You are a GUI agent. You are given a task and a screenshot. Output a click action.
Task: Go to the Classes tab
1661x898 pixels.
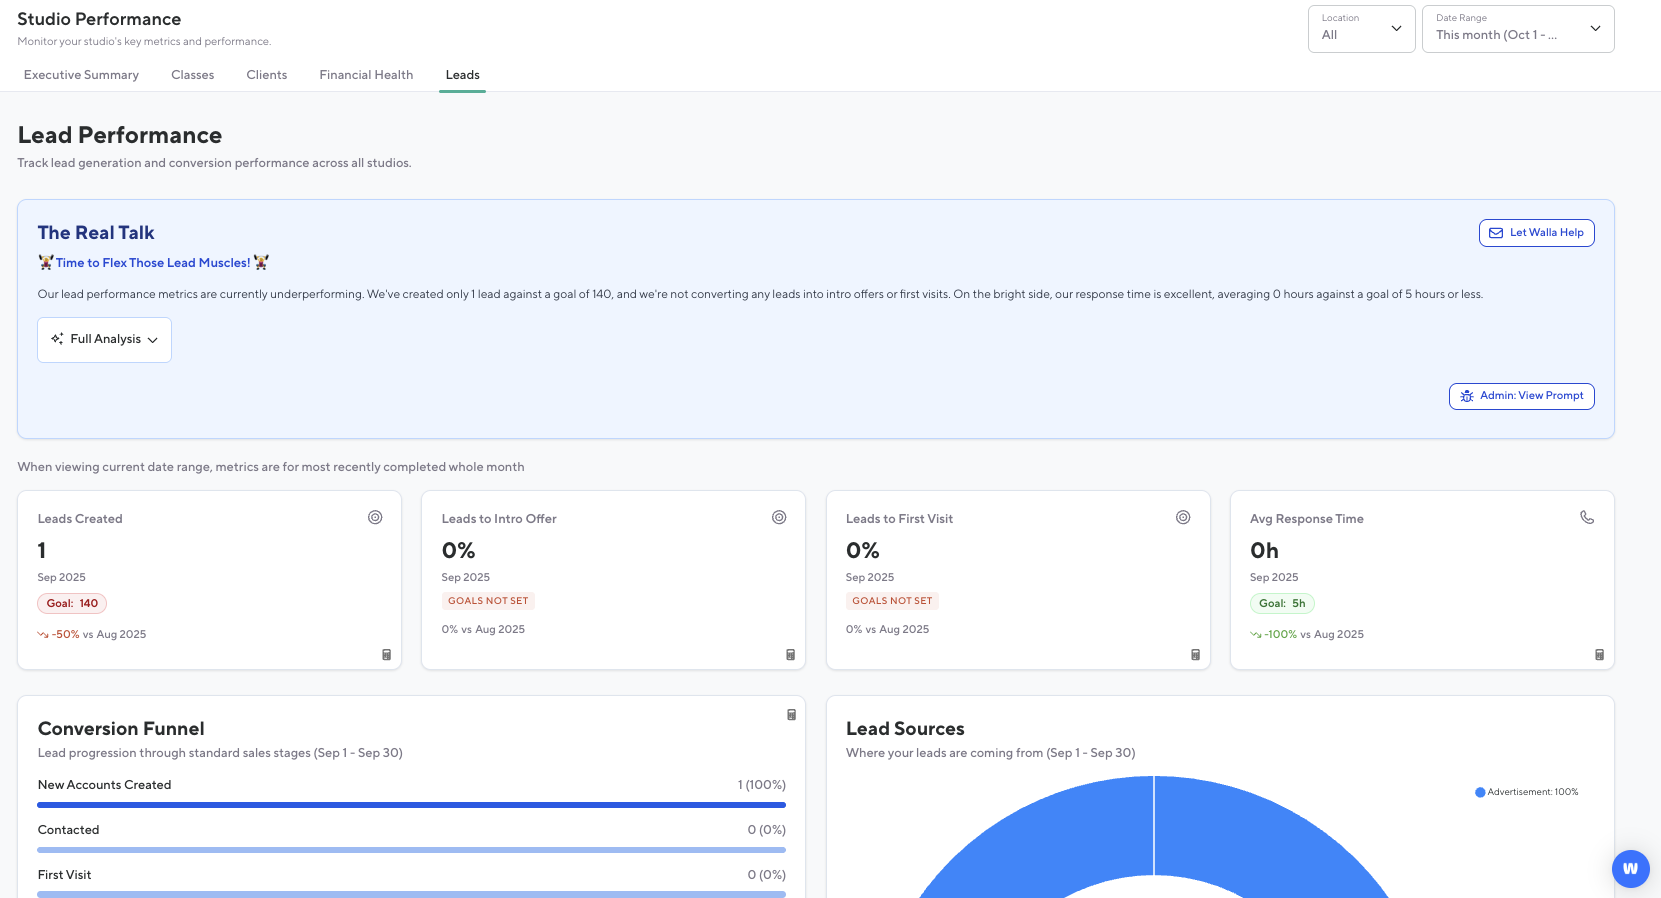(x=192, y=75)
